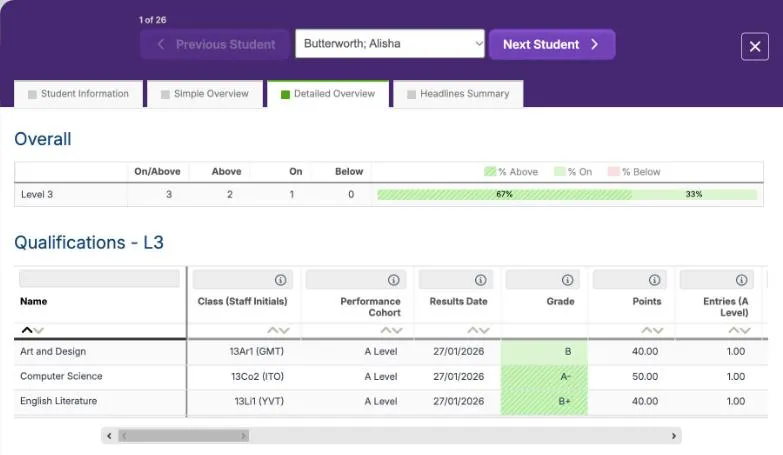Click the Qualifications - L3 heading
The height and width of the screenshot is (455, 783).
point(89,243)
